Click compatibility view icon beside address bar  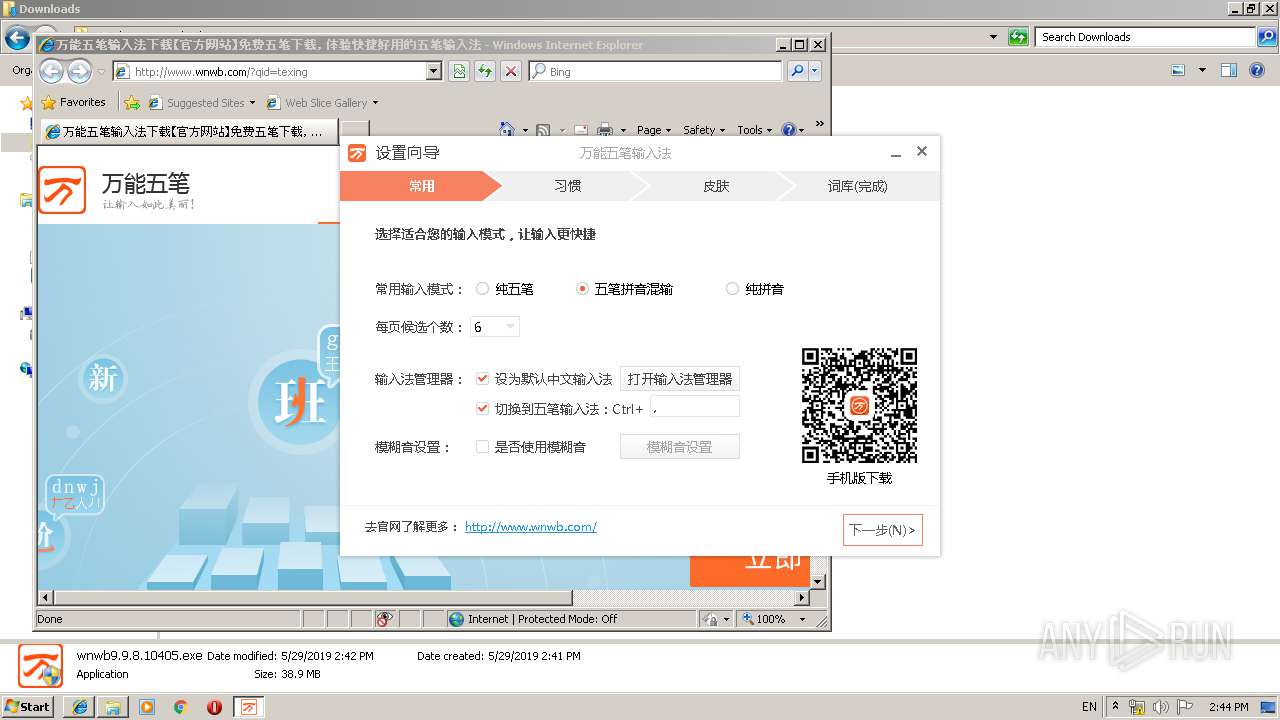pyautogui.click(x=459, y=71)
